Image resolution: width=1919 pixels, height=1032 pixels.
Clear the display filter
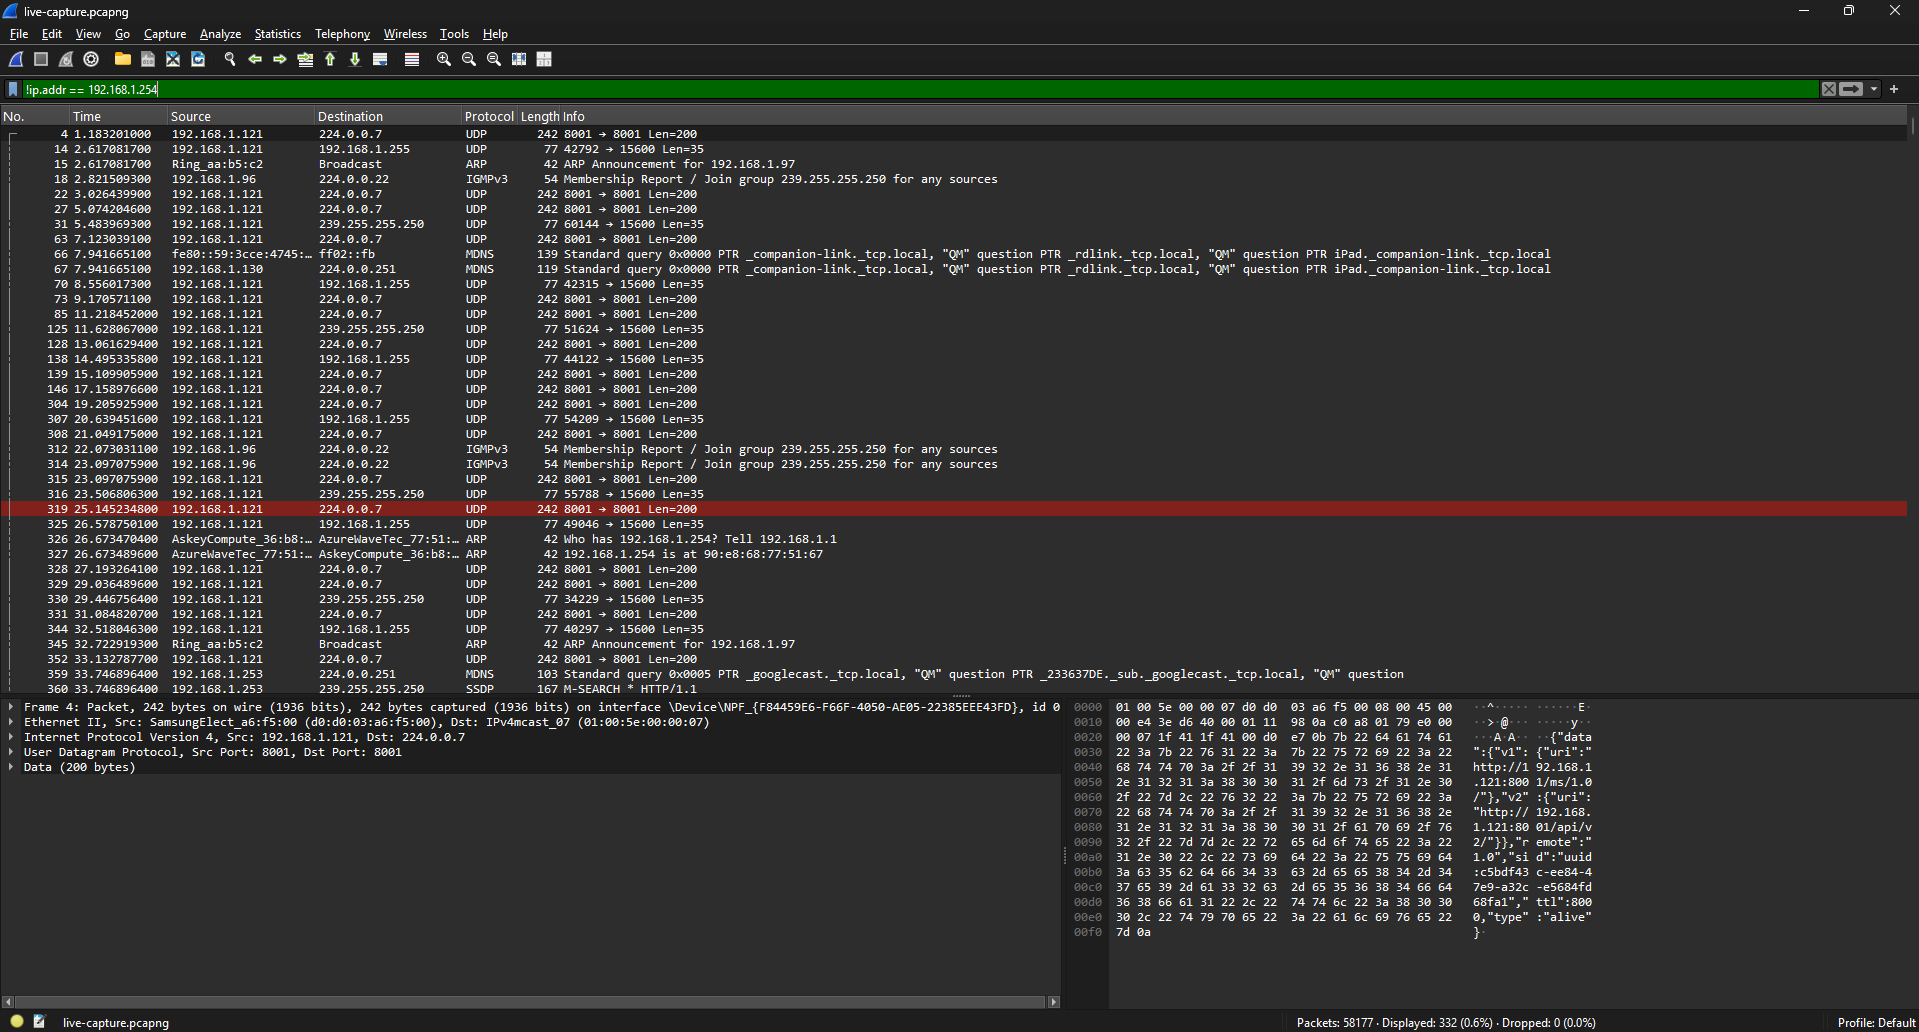coord(1829,89)
